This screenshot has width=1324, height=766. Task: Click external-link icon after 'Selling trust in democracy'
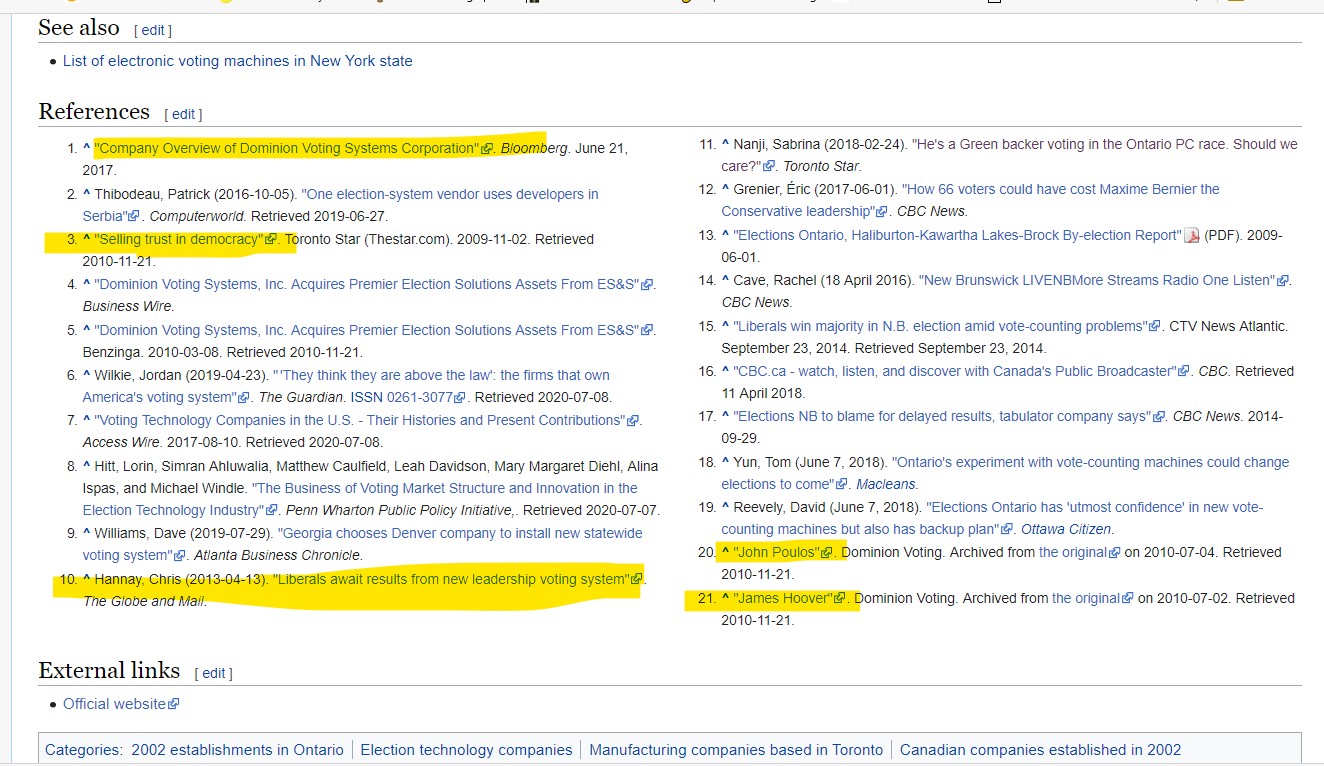[271, 239]
